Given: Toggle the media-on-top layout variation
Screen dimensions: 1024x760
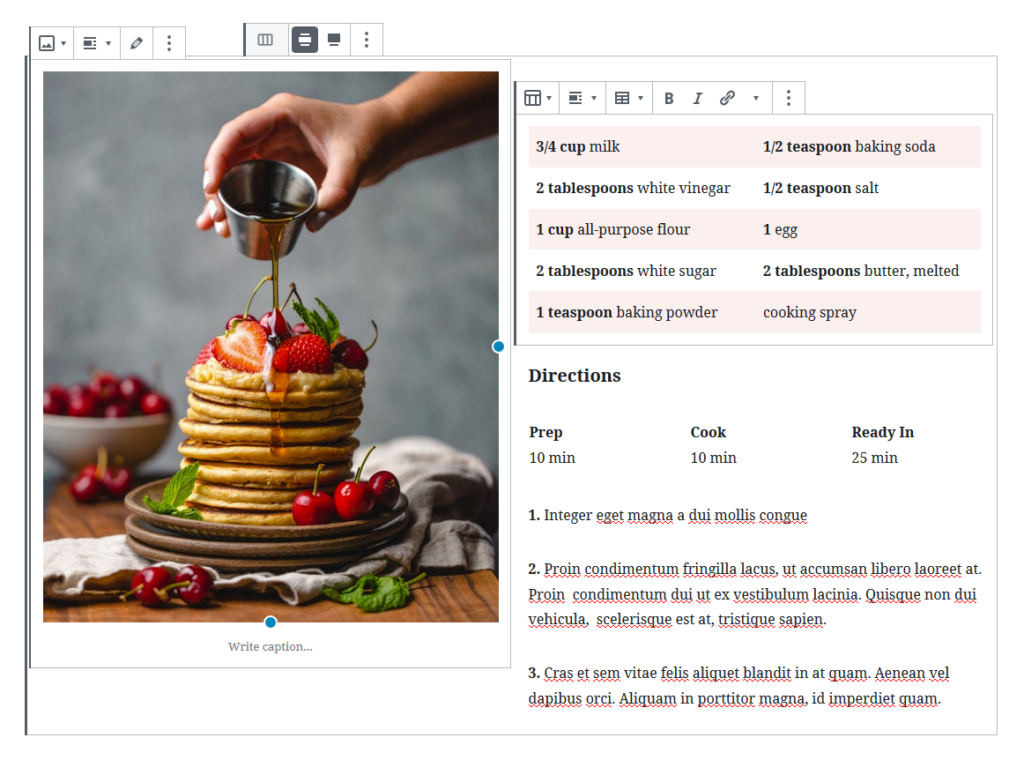Looking at the screenshot, I should (x=333, y=39).
